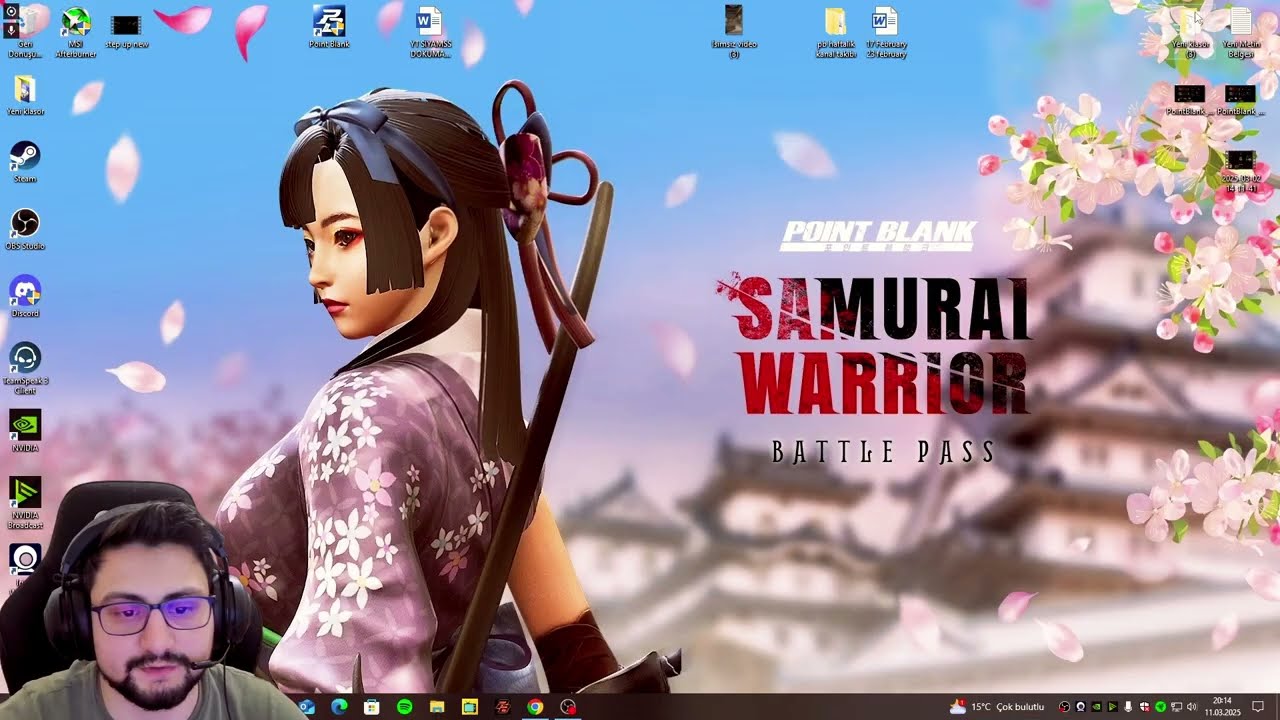The image size is (1280, 720).
Task: Open the 'pb haftalık kanal takibi' folder
Action: (835, 32)
